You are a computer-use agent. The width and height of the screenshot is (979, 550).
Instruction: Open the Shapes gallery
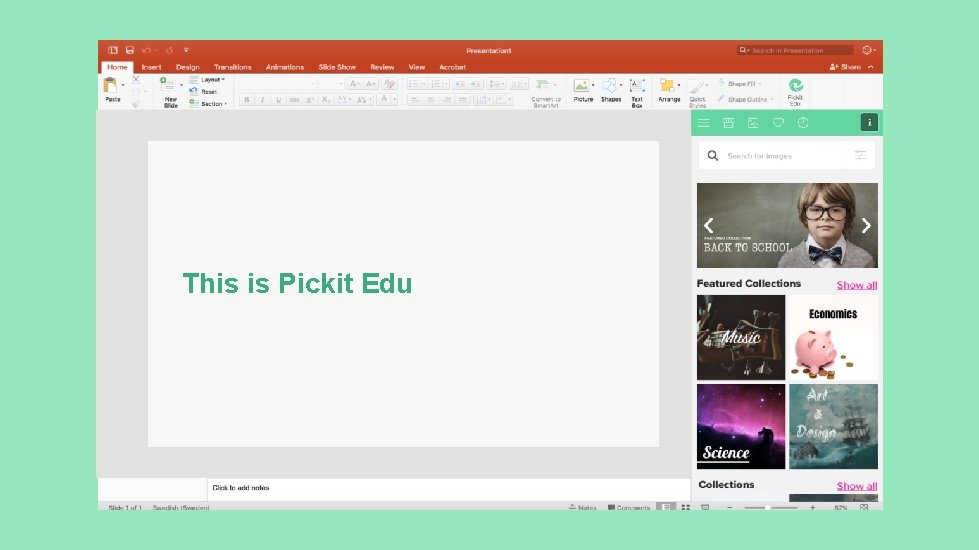point(611,91)
